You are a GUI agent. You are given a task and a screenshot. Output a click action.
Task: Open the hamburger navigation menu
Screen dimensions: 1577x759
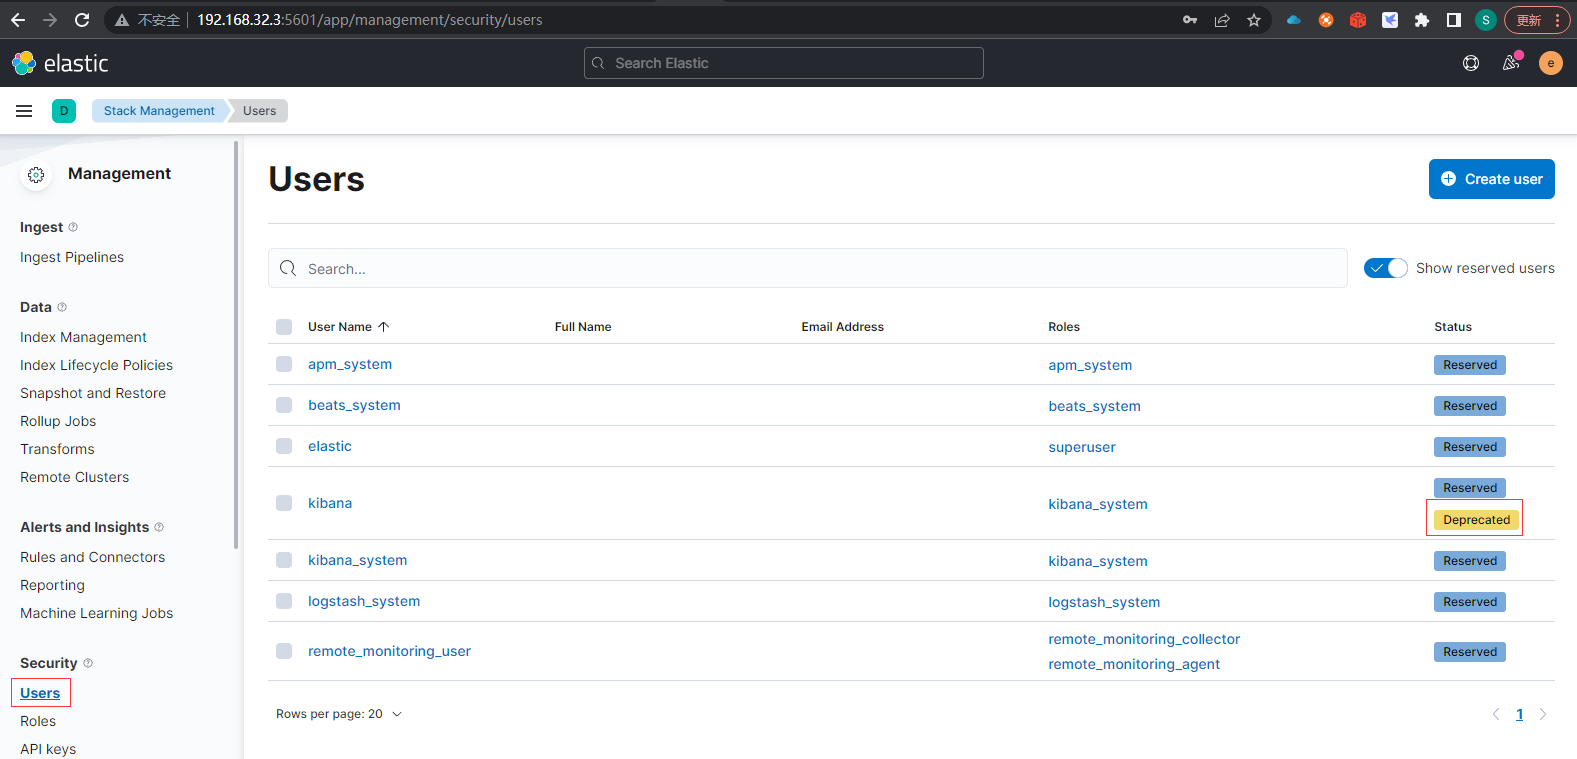point(24,111)
